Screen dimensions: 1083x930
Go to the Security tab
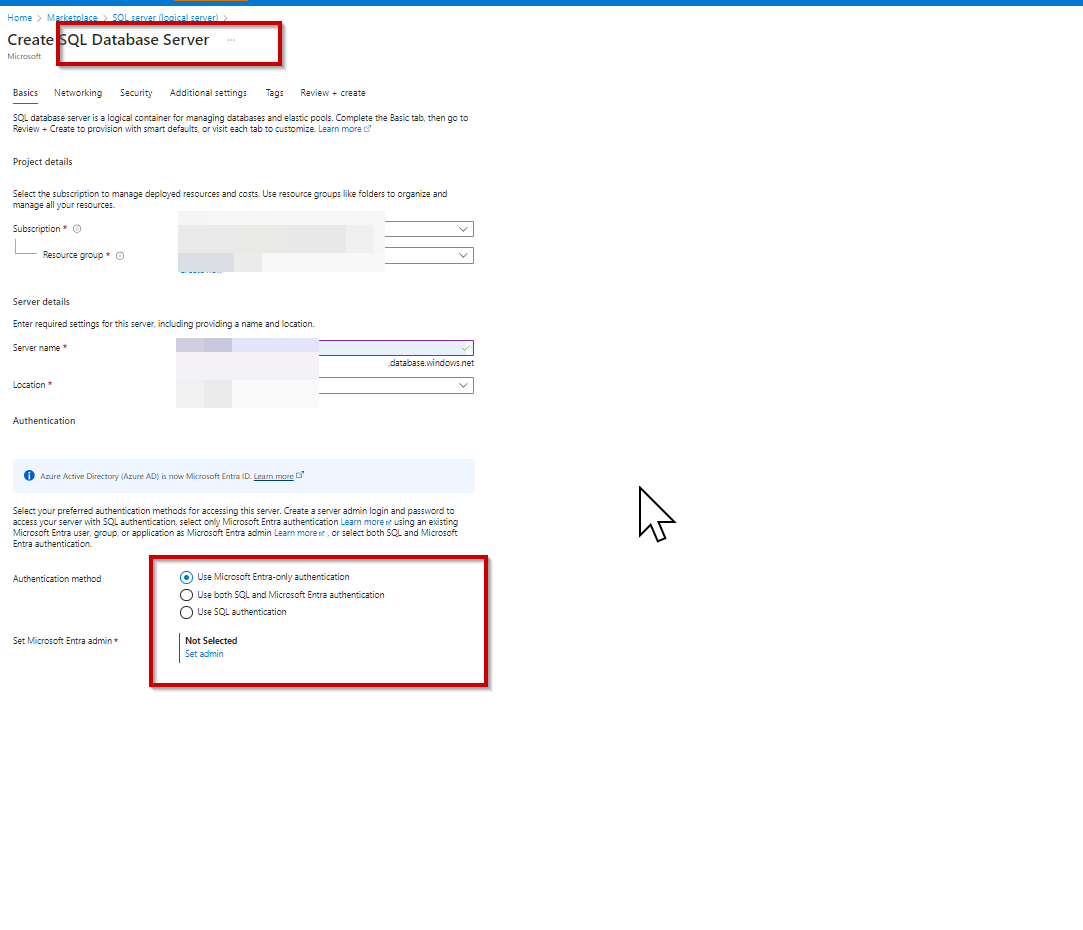(136, 93)
